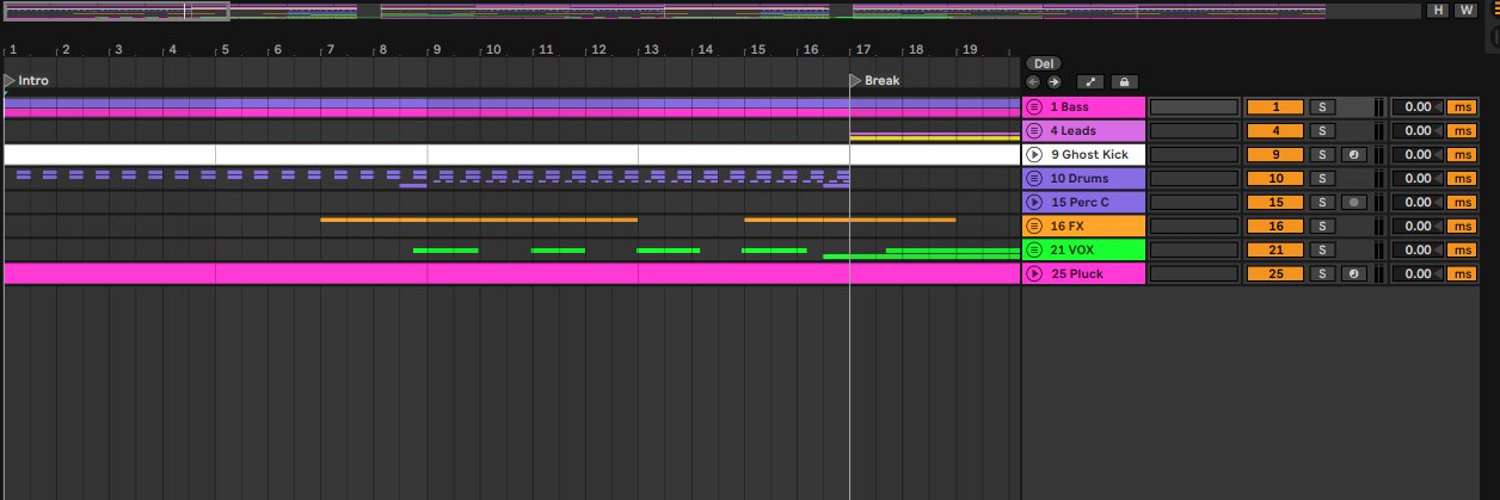The width and height of the screenshot is (1500, 500).
Task: Unfold the 16 FX group track
Action: click(1035, 226)
